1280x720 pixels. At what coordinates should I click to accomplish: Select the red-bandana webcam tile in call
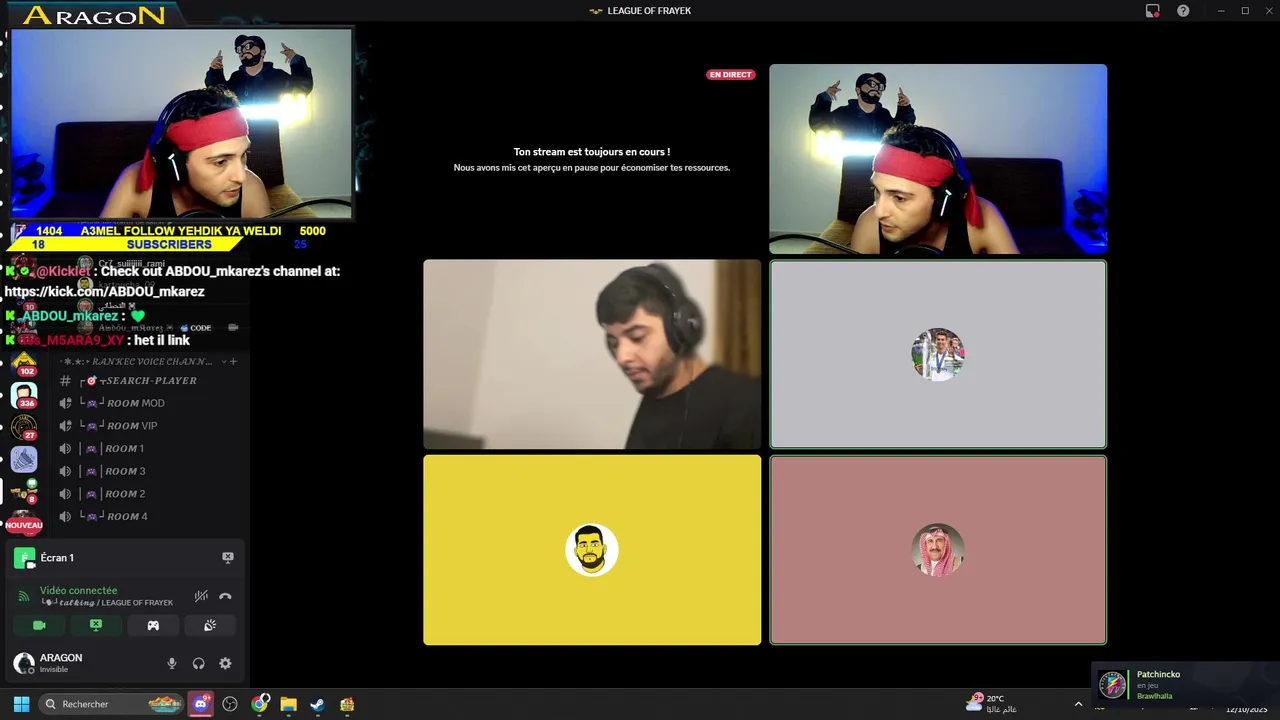(x=938, y=159)
